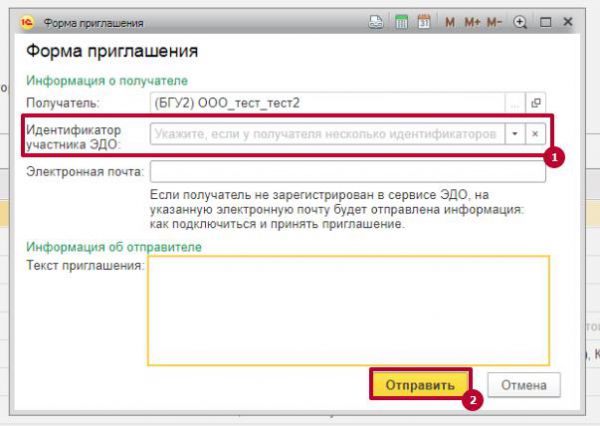600x426 pixels.
Task: Click the Отмена button
Action: click(x=524, y=384)
